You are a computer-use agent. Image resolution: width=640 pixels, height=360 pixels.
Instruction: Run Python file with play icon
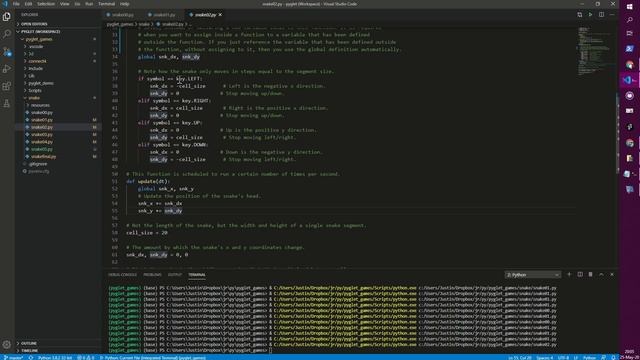pyautogui.click(x=590, y=15)
